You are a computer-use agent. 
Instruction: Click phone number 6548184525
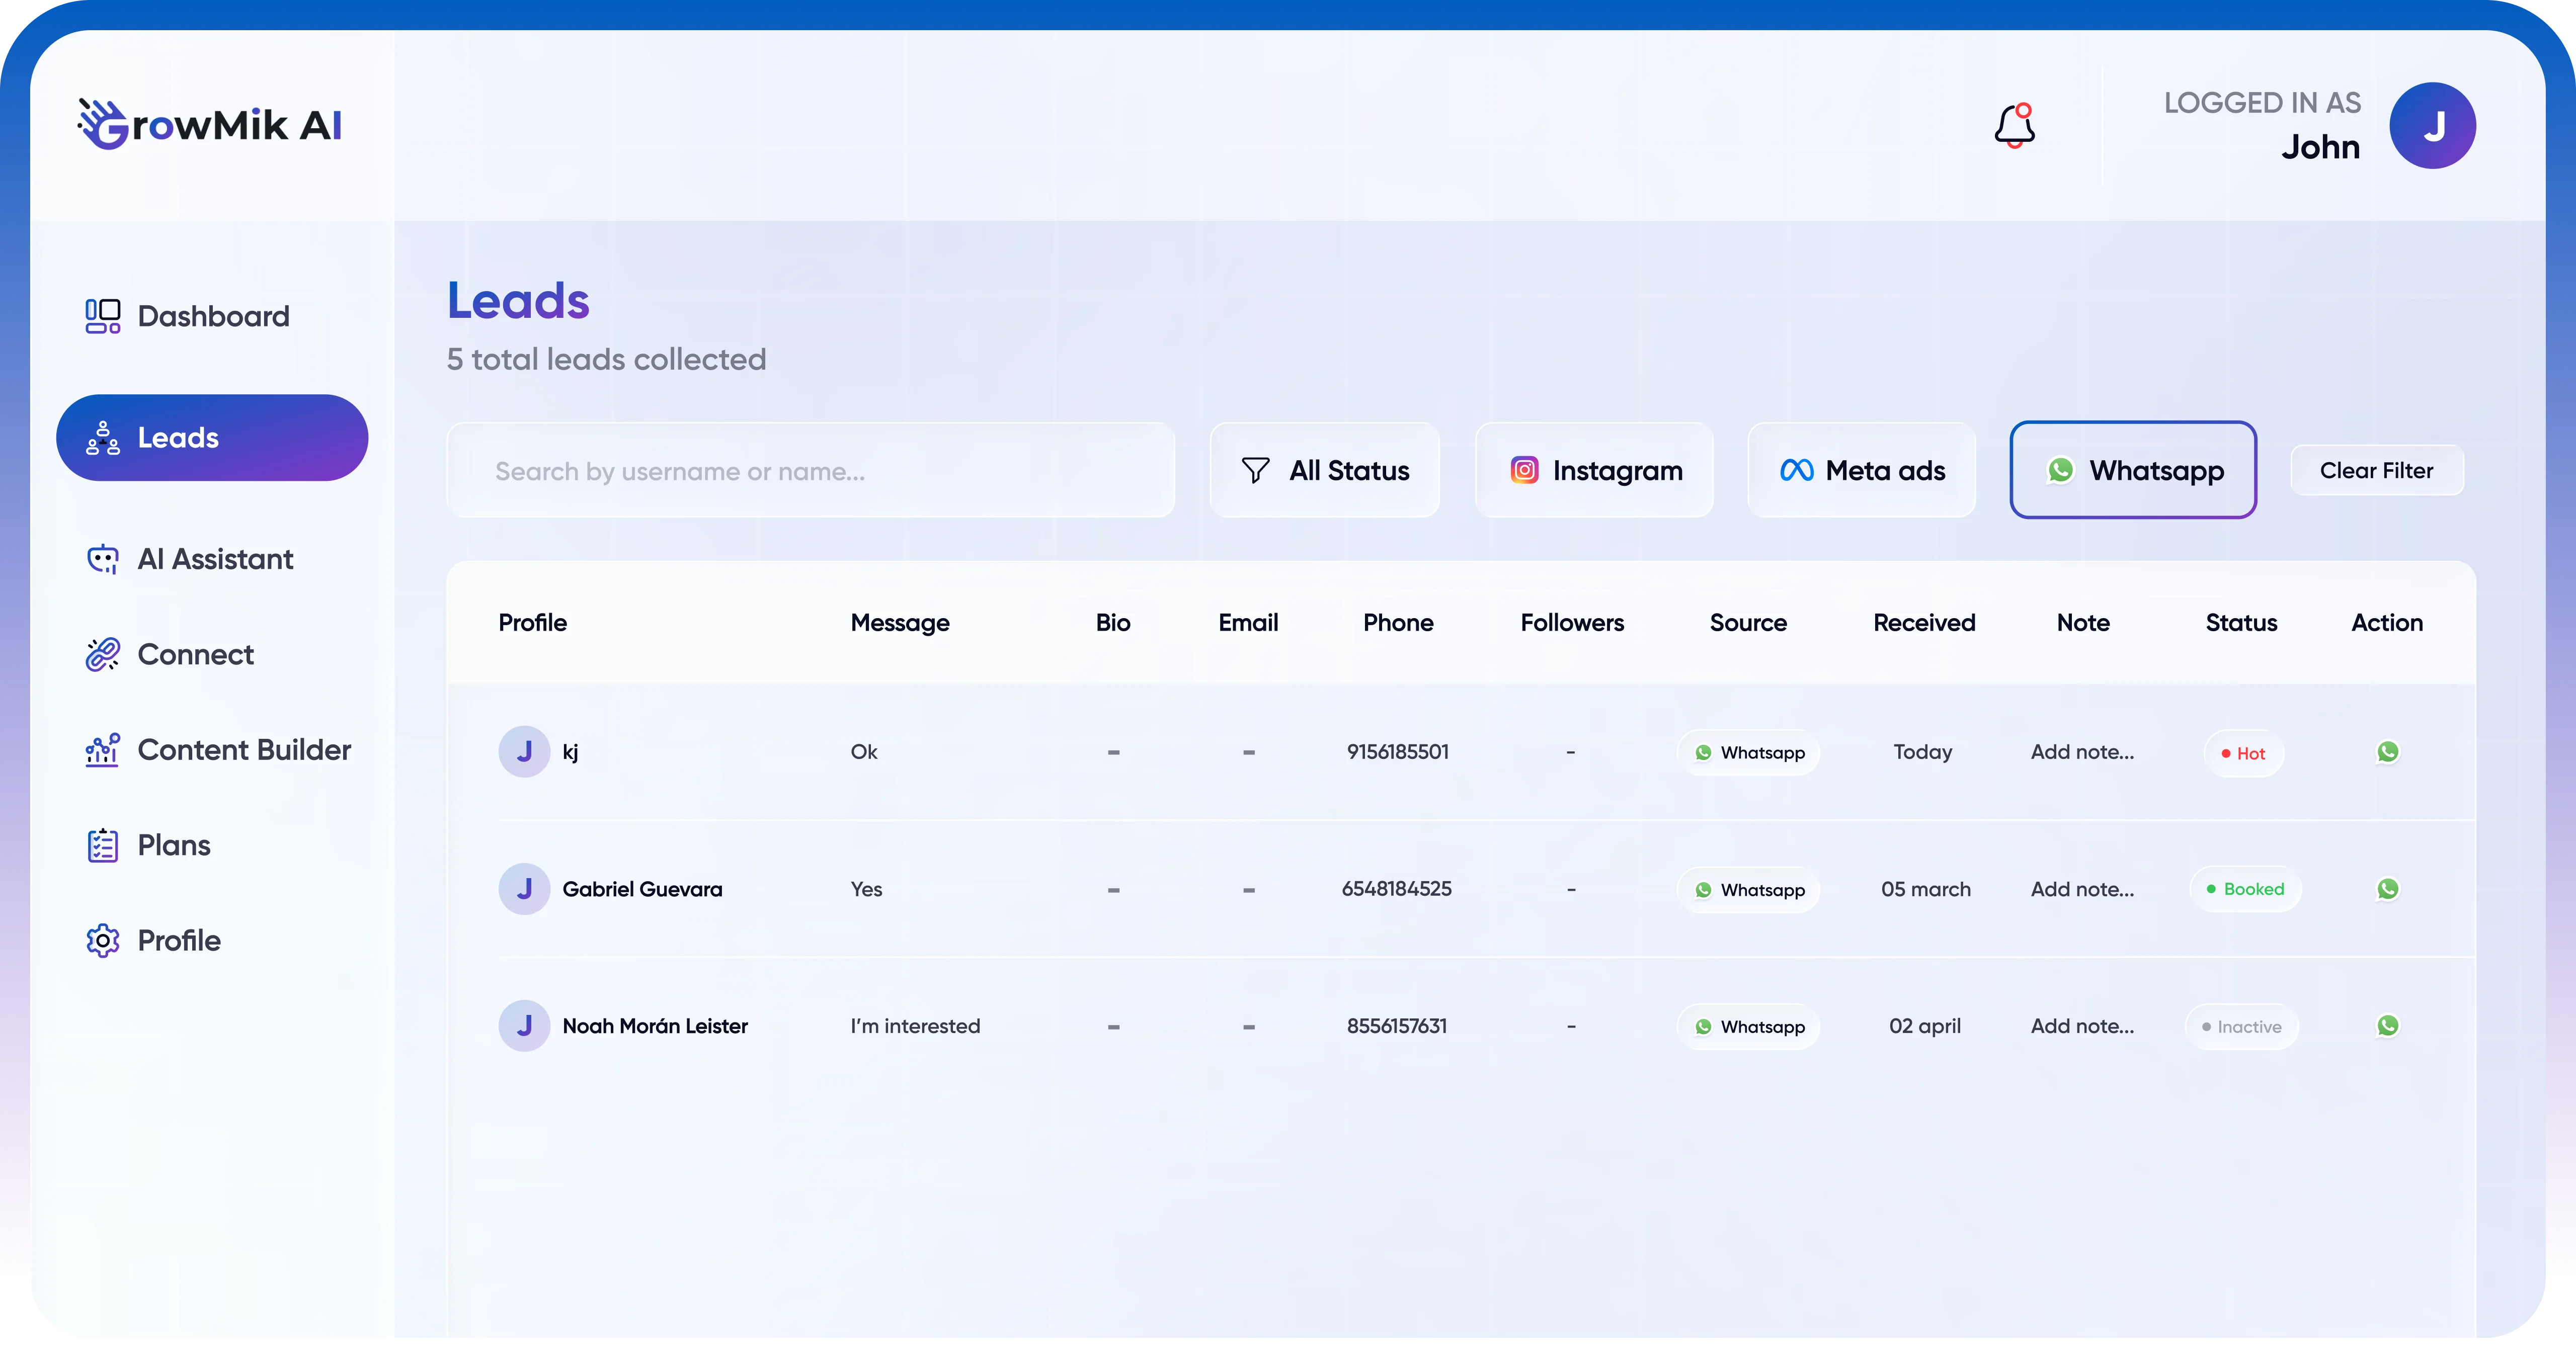[1396, 889]
